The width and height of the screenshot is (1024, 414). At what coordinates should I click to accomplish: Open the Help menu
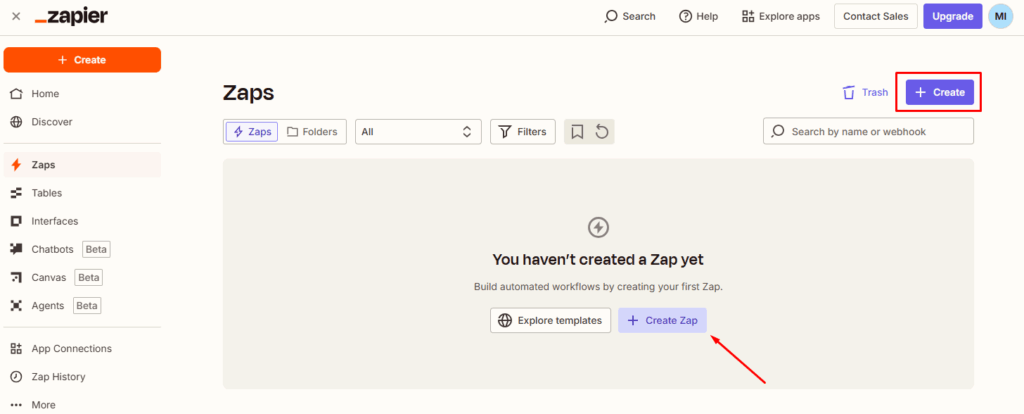[698, 16]
